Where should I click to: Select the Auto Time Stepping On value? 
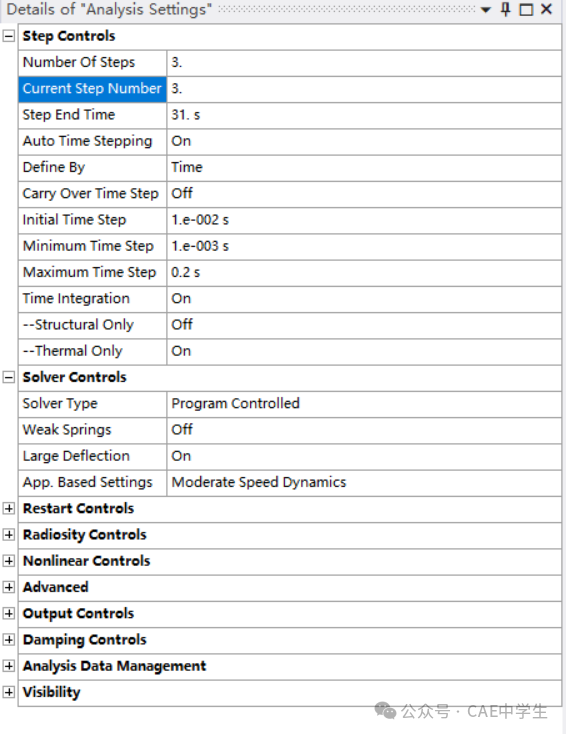click(364, 141)
